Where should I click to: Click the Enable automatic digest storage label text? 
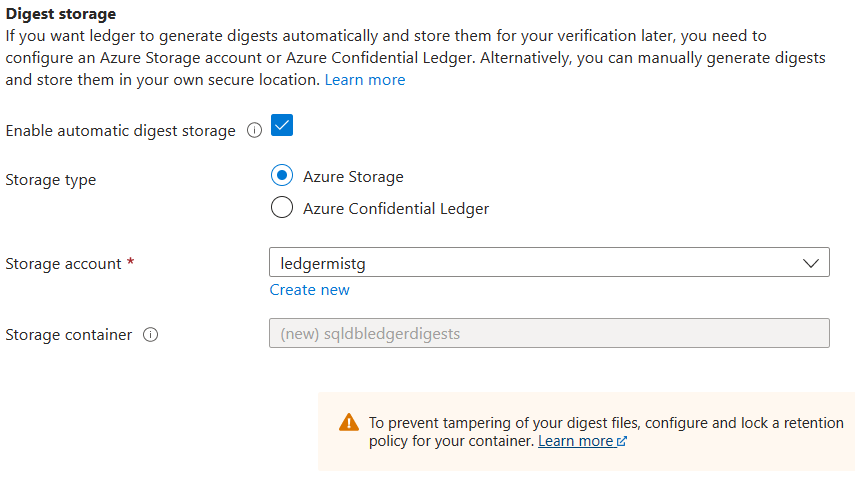[121, 131]
